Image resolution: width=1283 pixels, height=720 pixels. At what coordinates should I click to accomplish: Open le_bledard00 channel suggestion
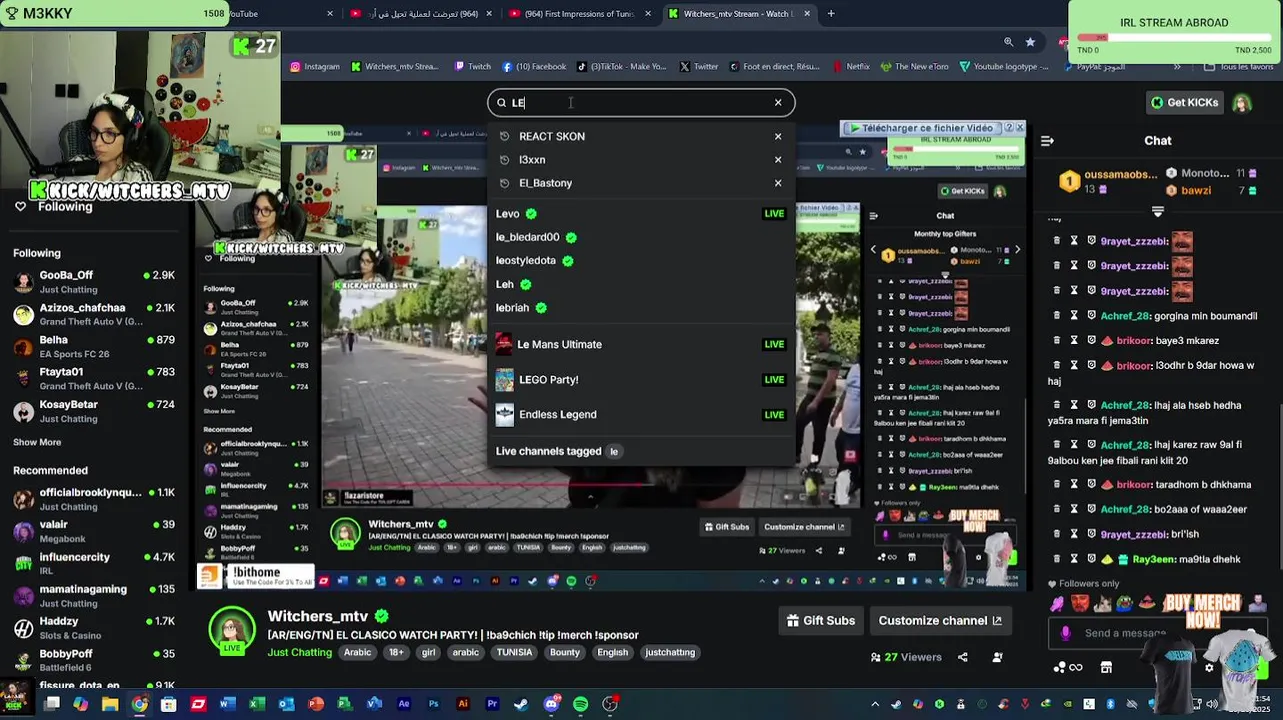click(640, 237)
